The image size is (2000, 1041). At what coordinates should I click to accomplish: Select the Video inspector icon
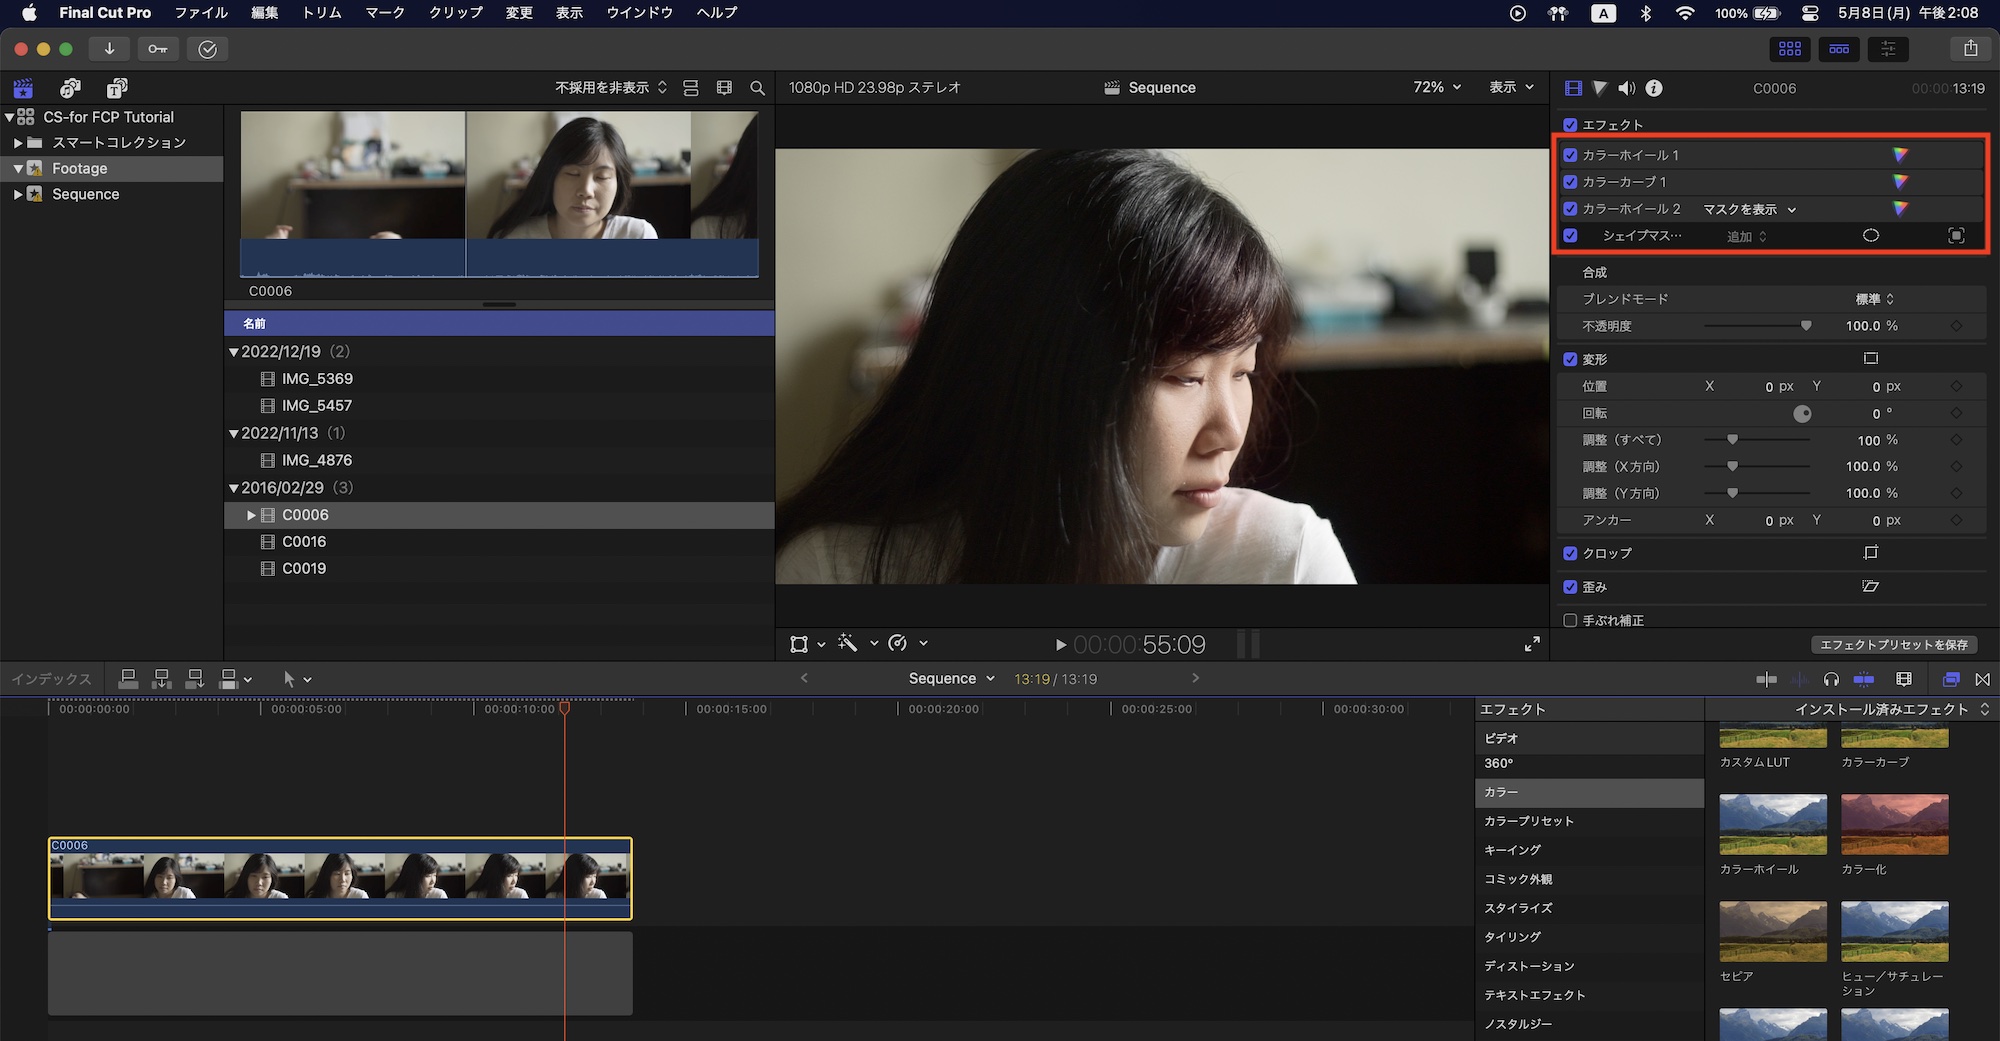pyautogui.click(x=1573, y=88)
